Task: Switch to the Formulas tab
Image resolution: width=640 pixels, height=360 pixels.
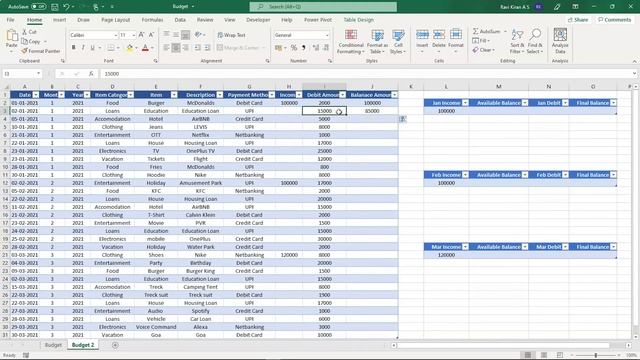Action: click(152, 20)
